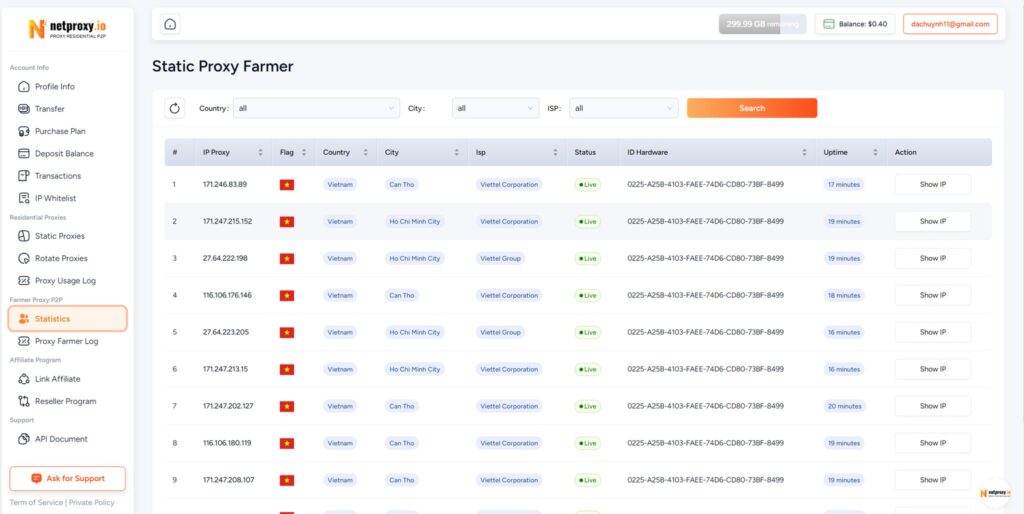This screenshot has height=514, width=1024.
Task: Click the Rotate Proxies sidebar icon
Action: coord(24,258)
